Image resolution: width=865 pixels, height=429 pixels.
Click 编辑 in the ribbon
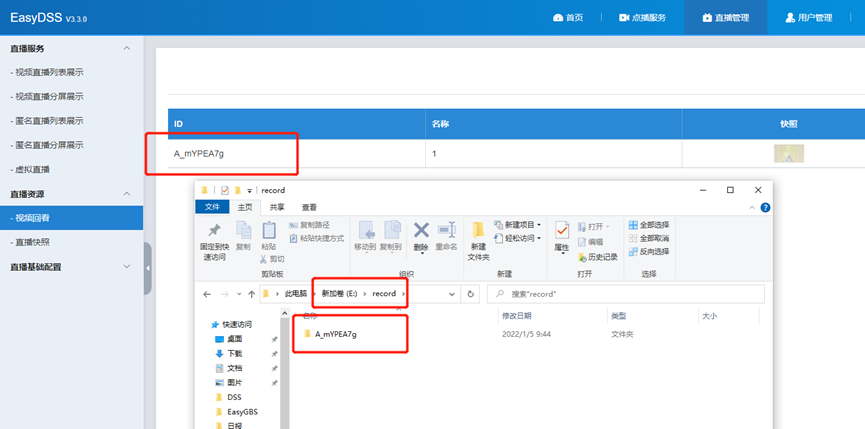(590, 242)
